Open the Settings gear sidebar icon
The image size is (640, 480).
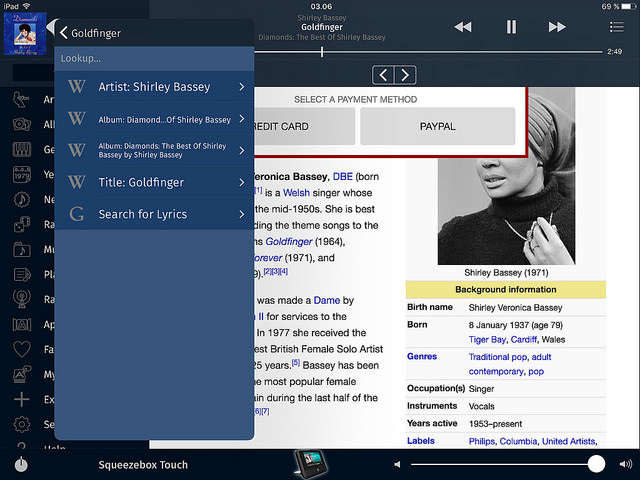click(21, 424)
